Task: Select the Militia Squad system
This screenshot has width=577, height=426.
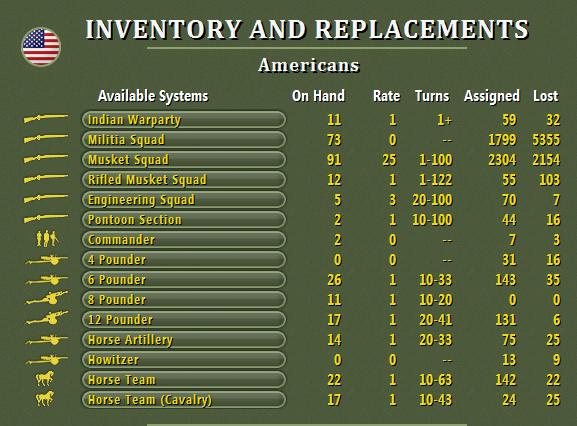Action: tap(184, 140)
